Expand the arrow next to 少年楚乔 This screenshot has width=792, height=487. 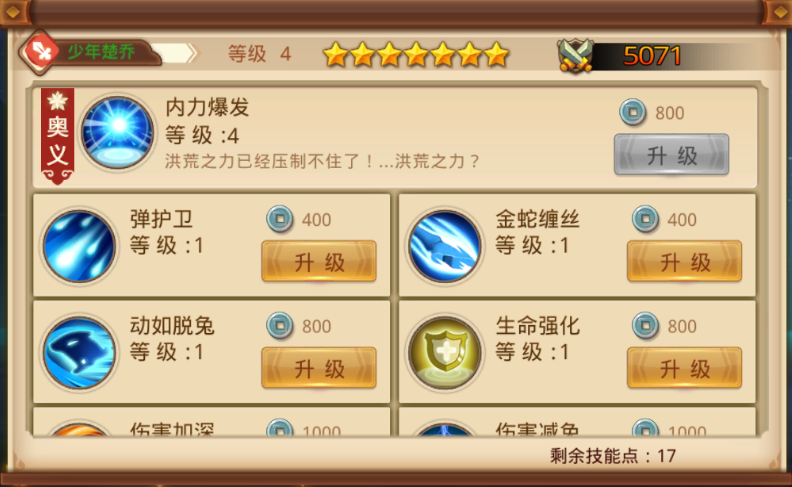click(x=191, y=53)
